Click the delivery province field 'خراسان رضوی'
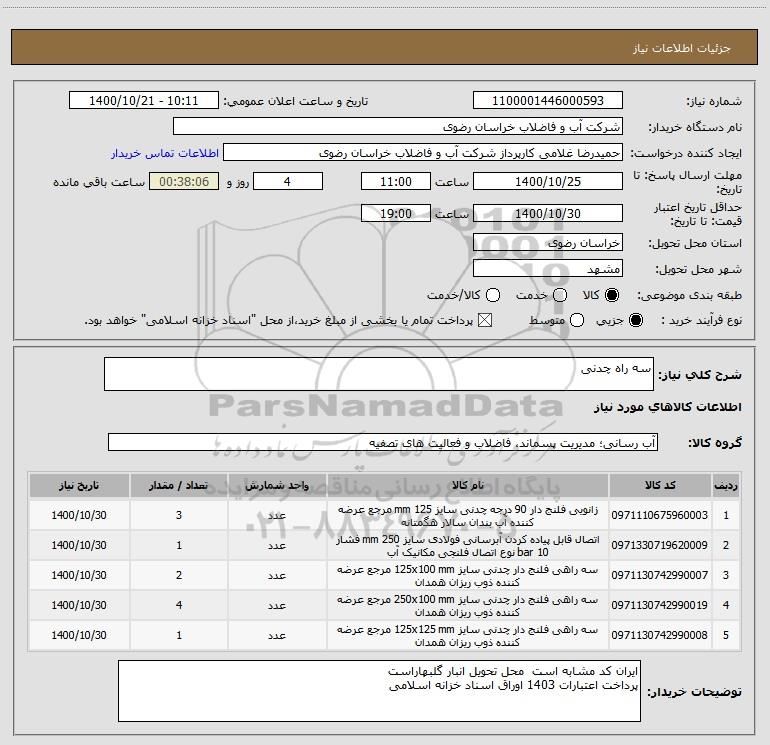This screenshot has width=770, height=745. coord(548,243)
